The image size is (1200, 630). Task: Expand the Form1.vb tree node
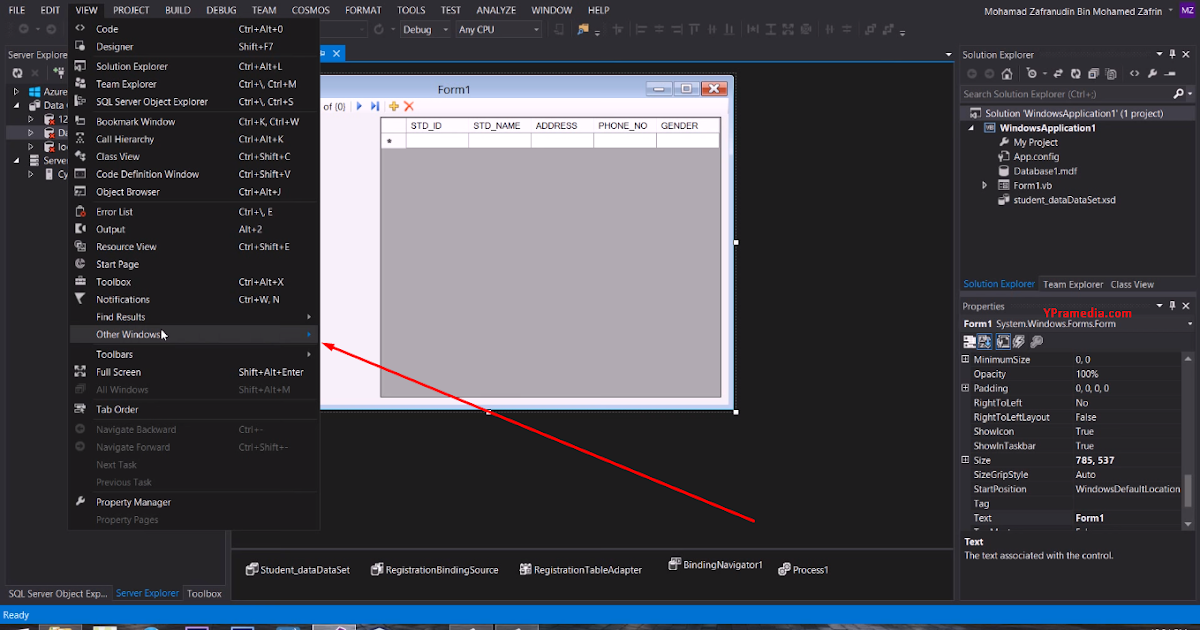pyautogui.click(x=984, y=185)
